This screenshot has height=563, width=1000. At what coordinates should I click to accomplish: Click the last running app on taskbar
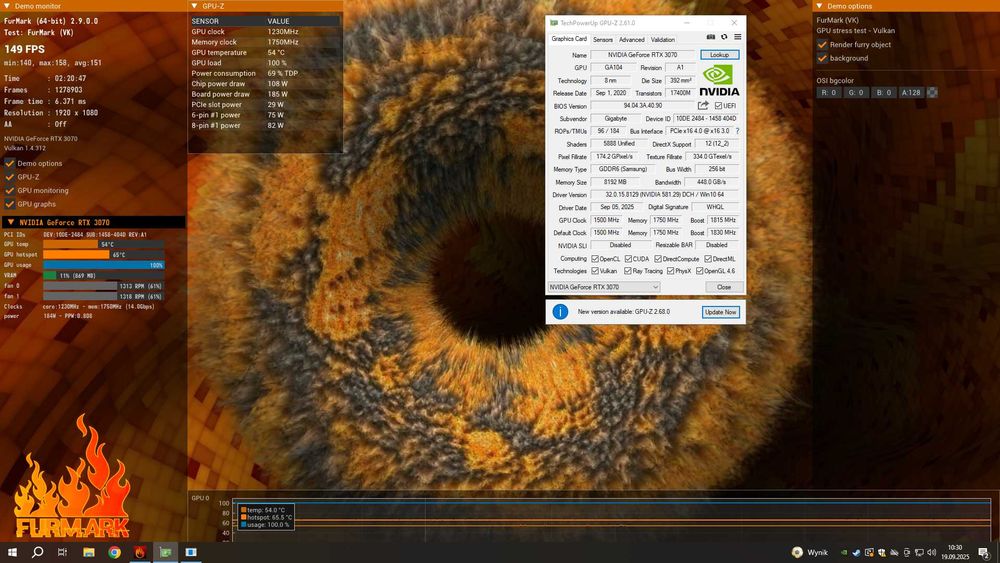pos(191,552)
